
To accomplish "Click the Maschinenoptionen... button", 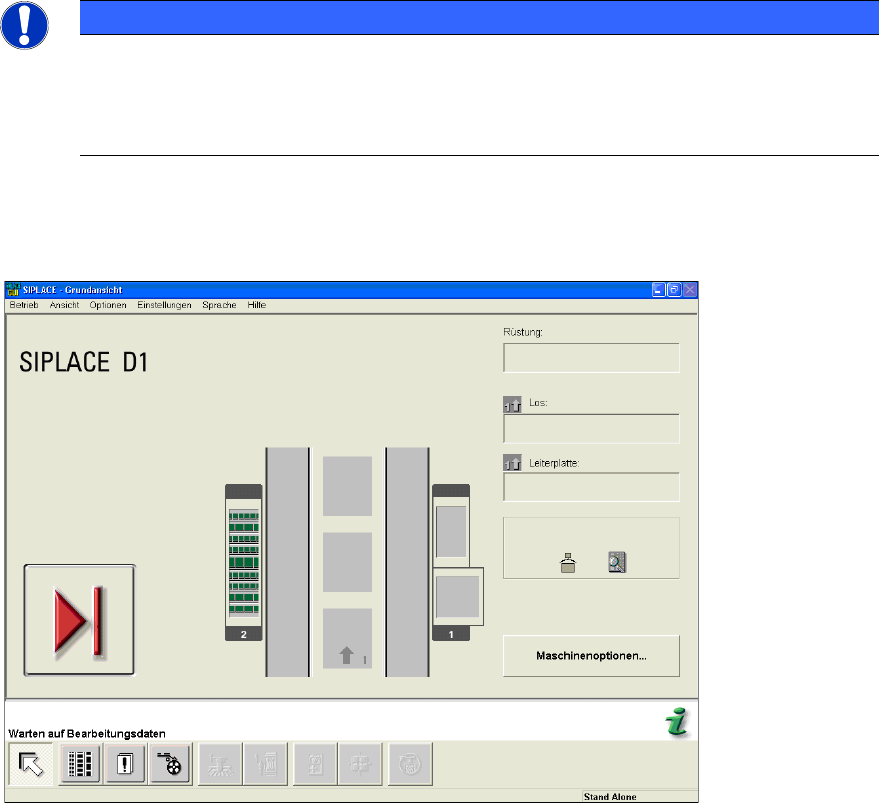I will click(x=591, y=656).
